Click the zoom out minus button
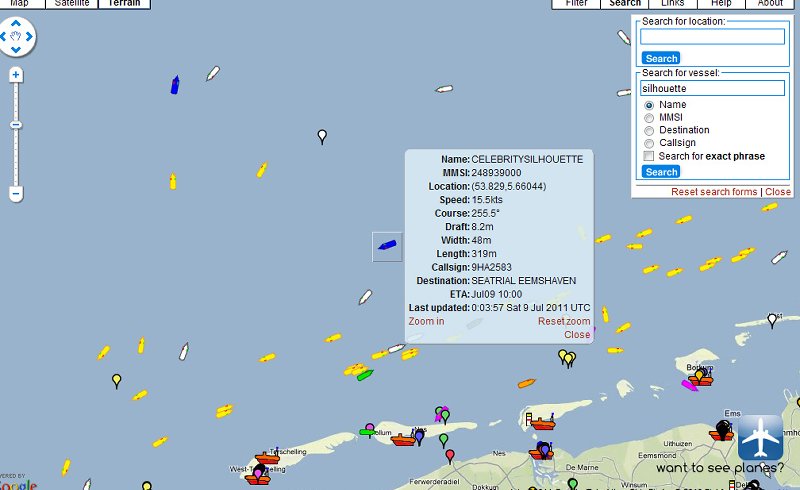This screenshot has height=490, width=800. pos(16,193)
